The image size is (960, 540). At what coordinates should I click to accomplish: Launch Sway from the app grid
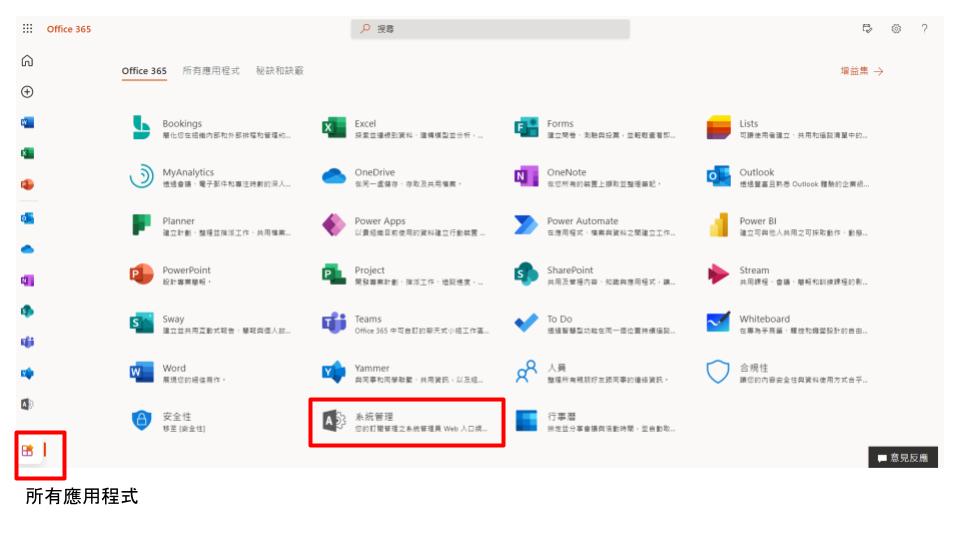[x=210, y=323]
